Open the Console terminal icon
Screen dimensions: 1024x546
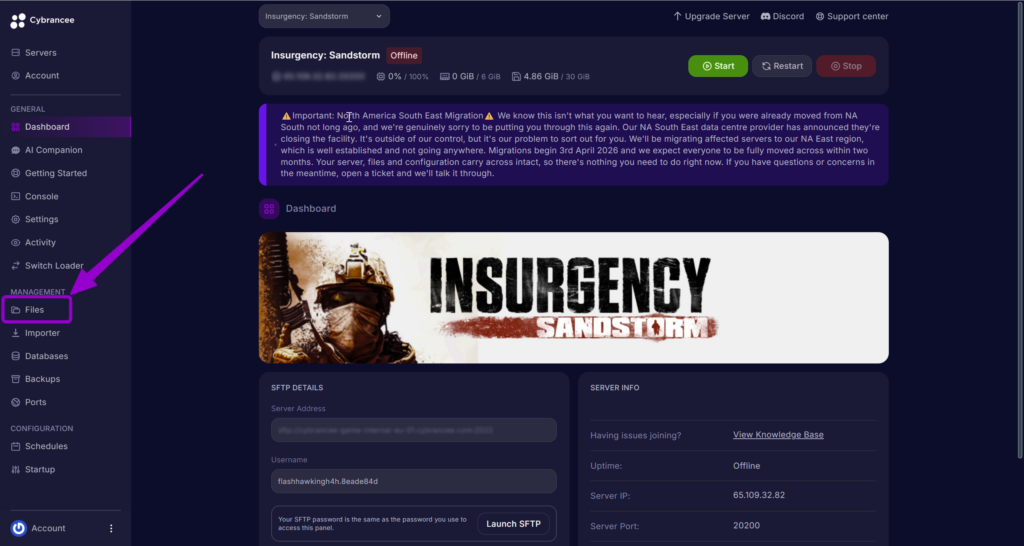click(x=16, y=197)
